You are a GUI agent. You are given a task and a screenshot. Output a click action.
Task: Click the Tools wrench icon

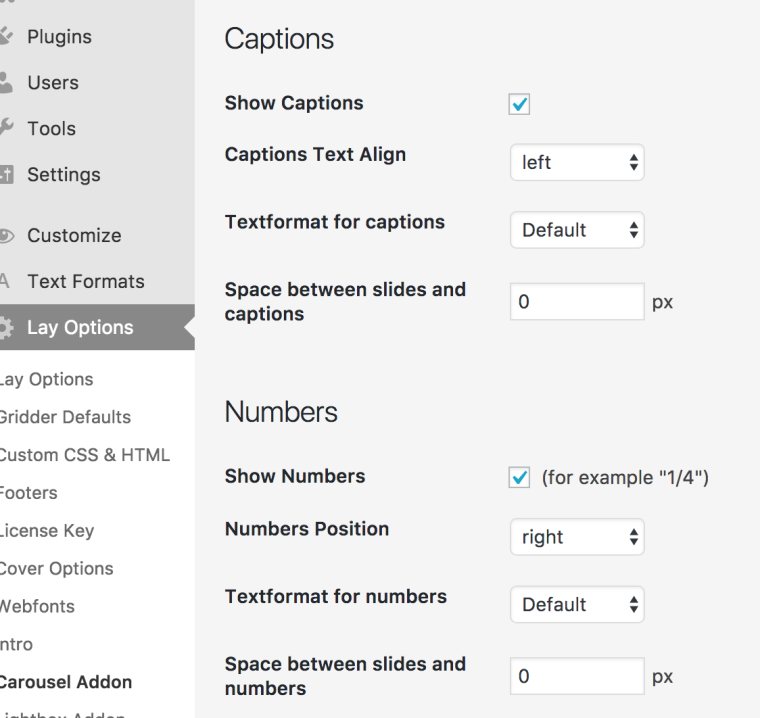pos(6,128)
